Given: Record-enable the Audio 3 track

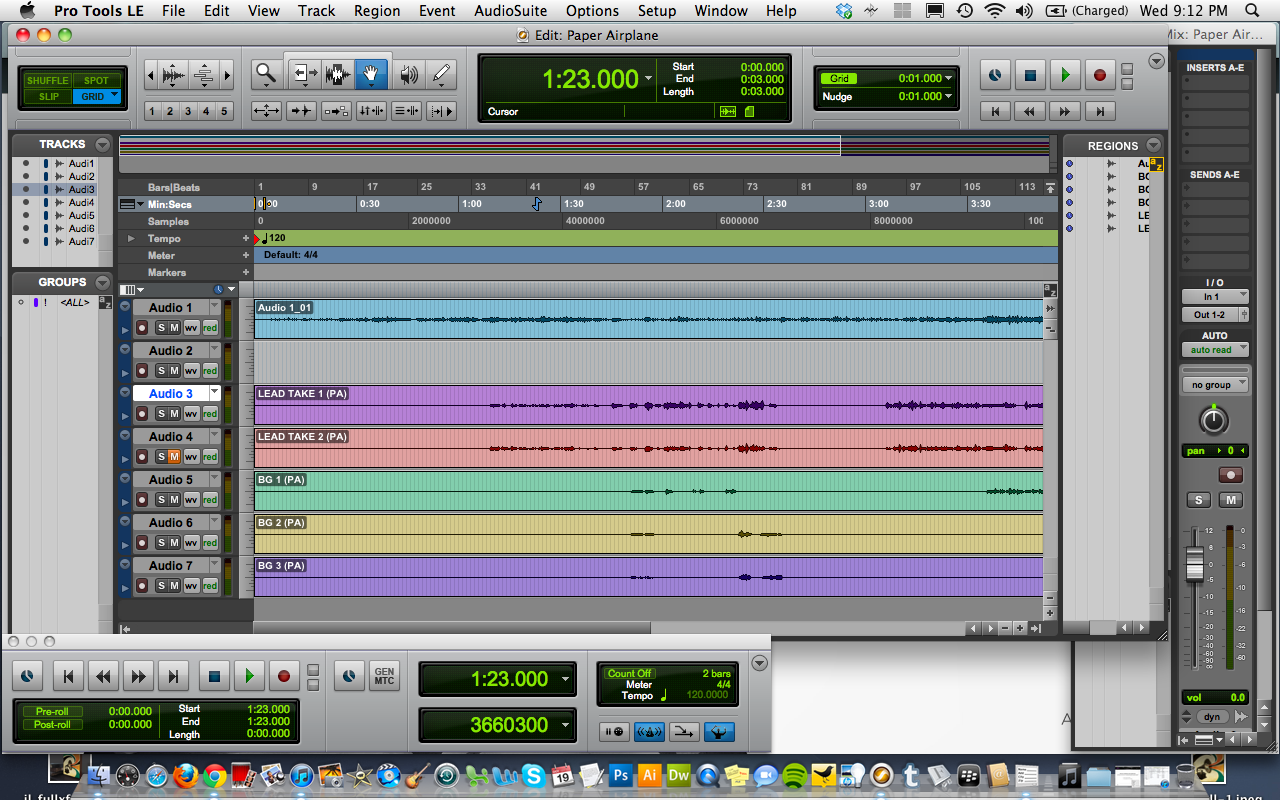Looking at the screenshot, I should (142, 413).
